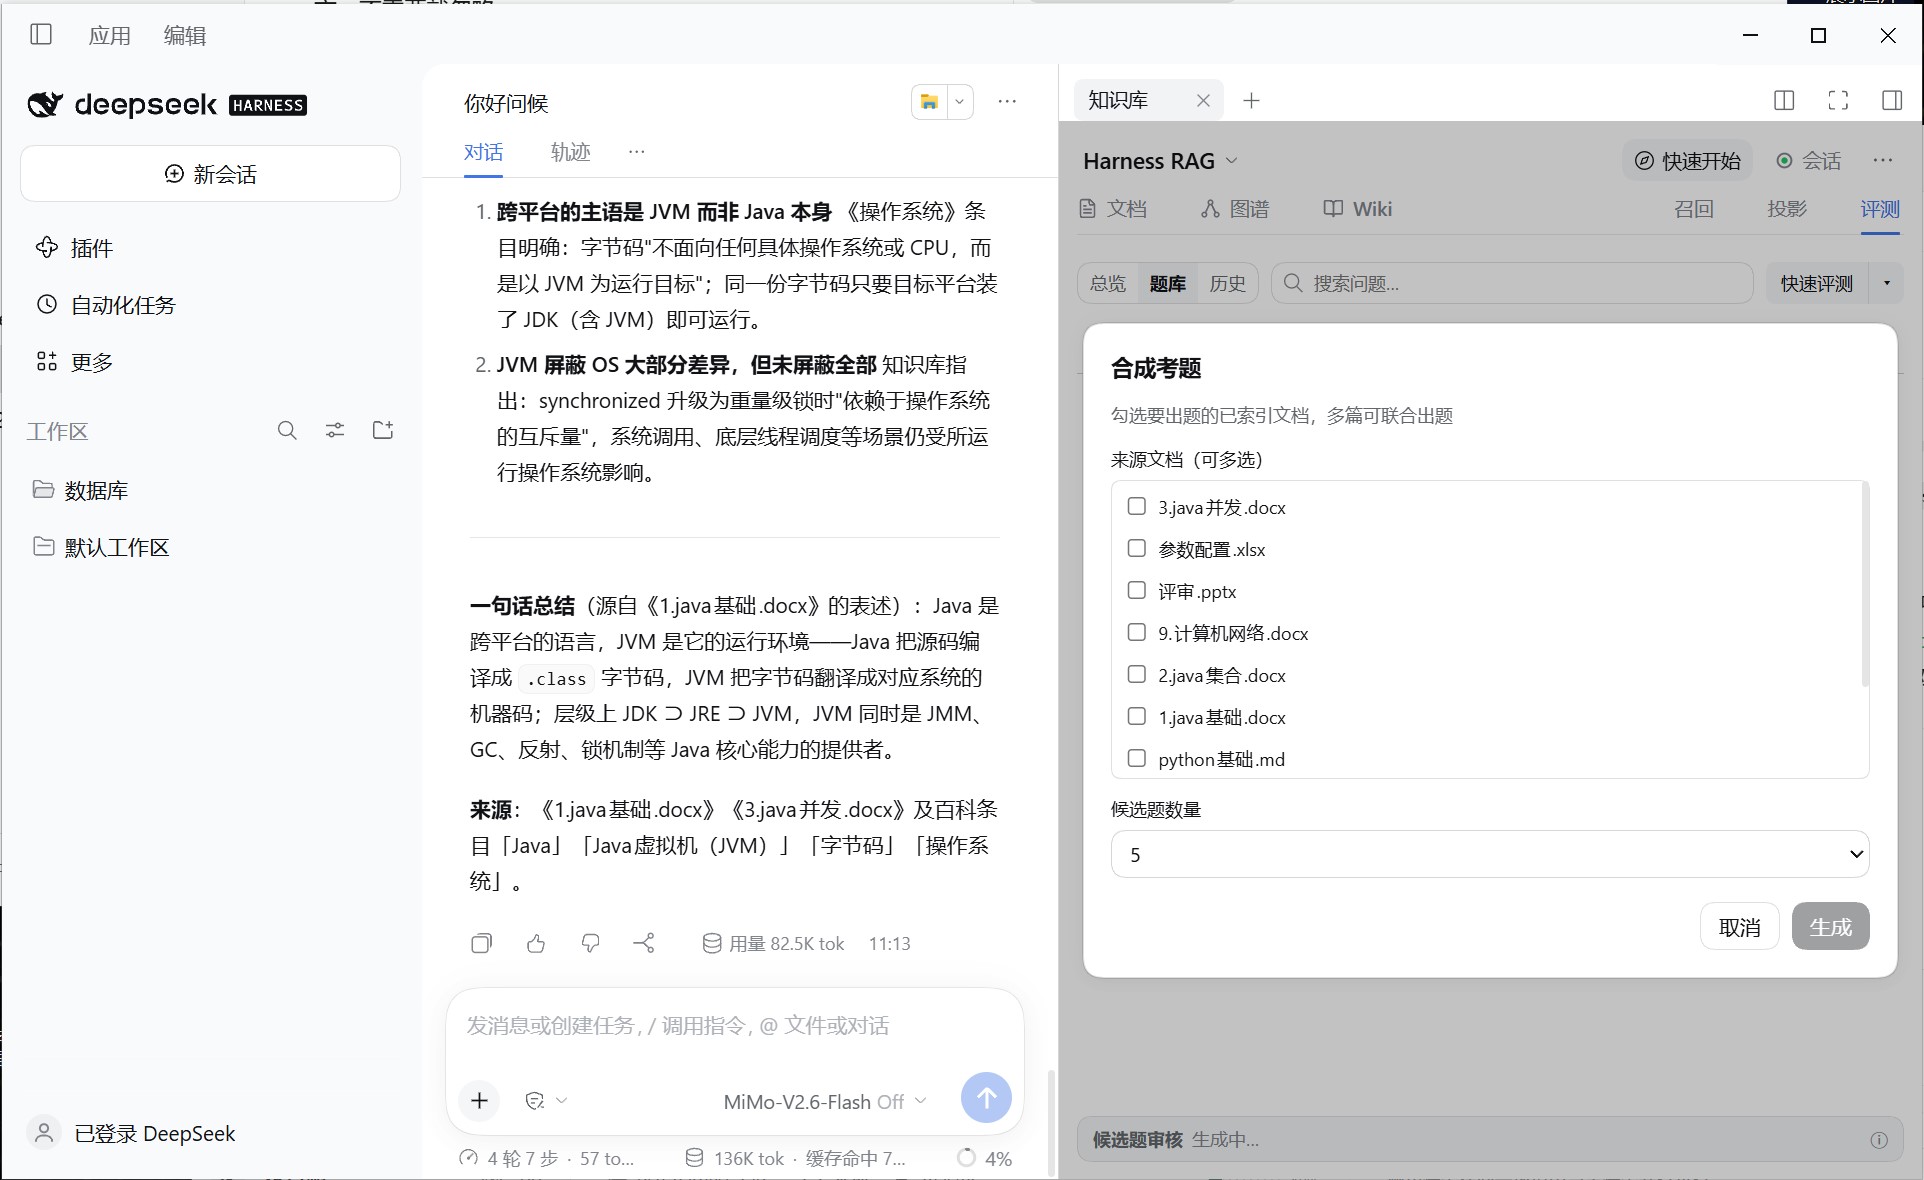
Task: Open Harness RAG more options ellipsis
Action: 1883,160
